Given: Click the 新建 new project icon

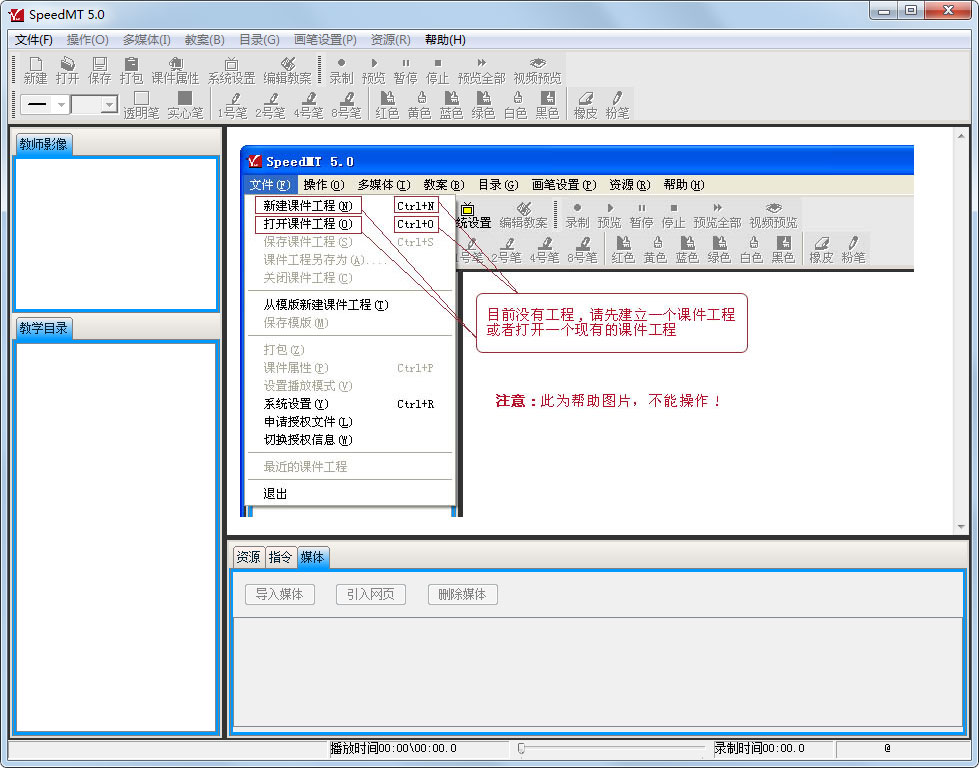Looking at the screenshot, I should pyautogui.click(x=36, y=70).
